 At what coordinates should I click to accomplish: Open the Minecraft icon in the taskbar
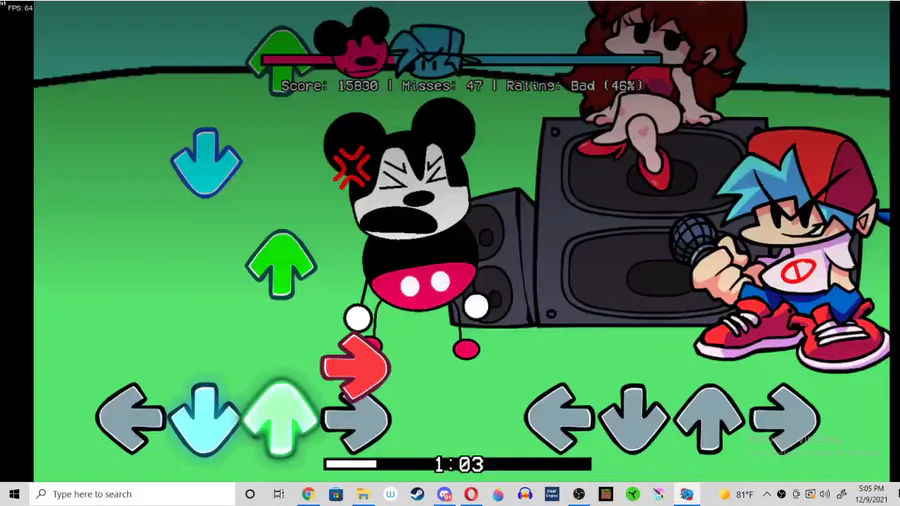pos(606,494)
